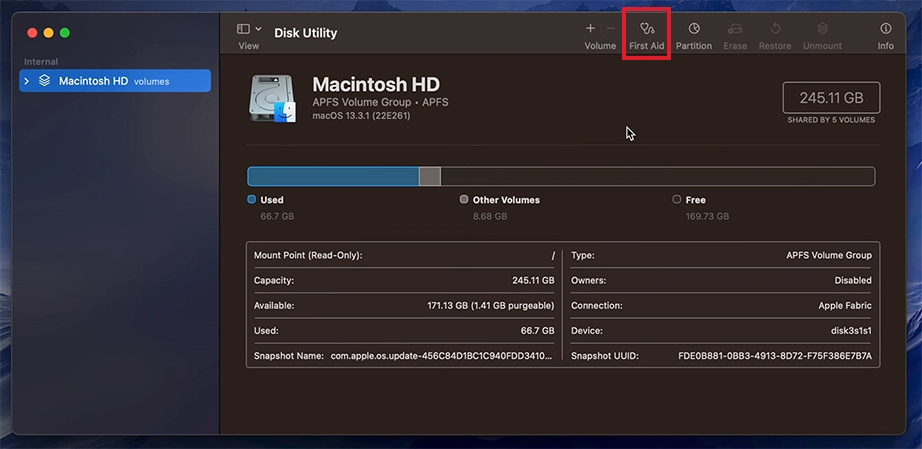Click the 'Used:' row label in table
Image resolution: width=922 pixels, height=449 pixels.
click(x=266, y=331)
